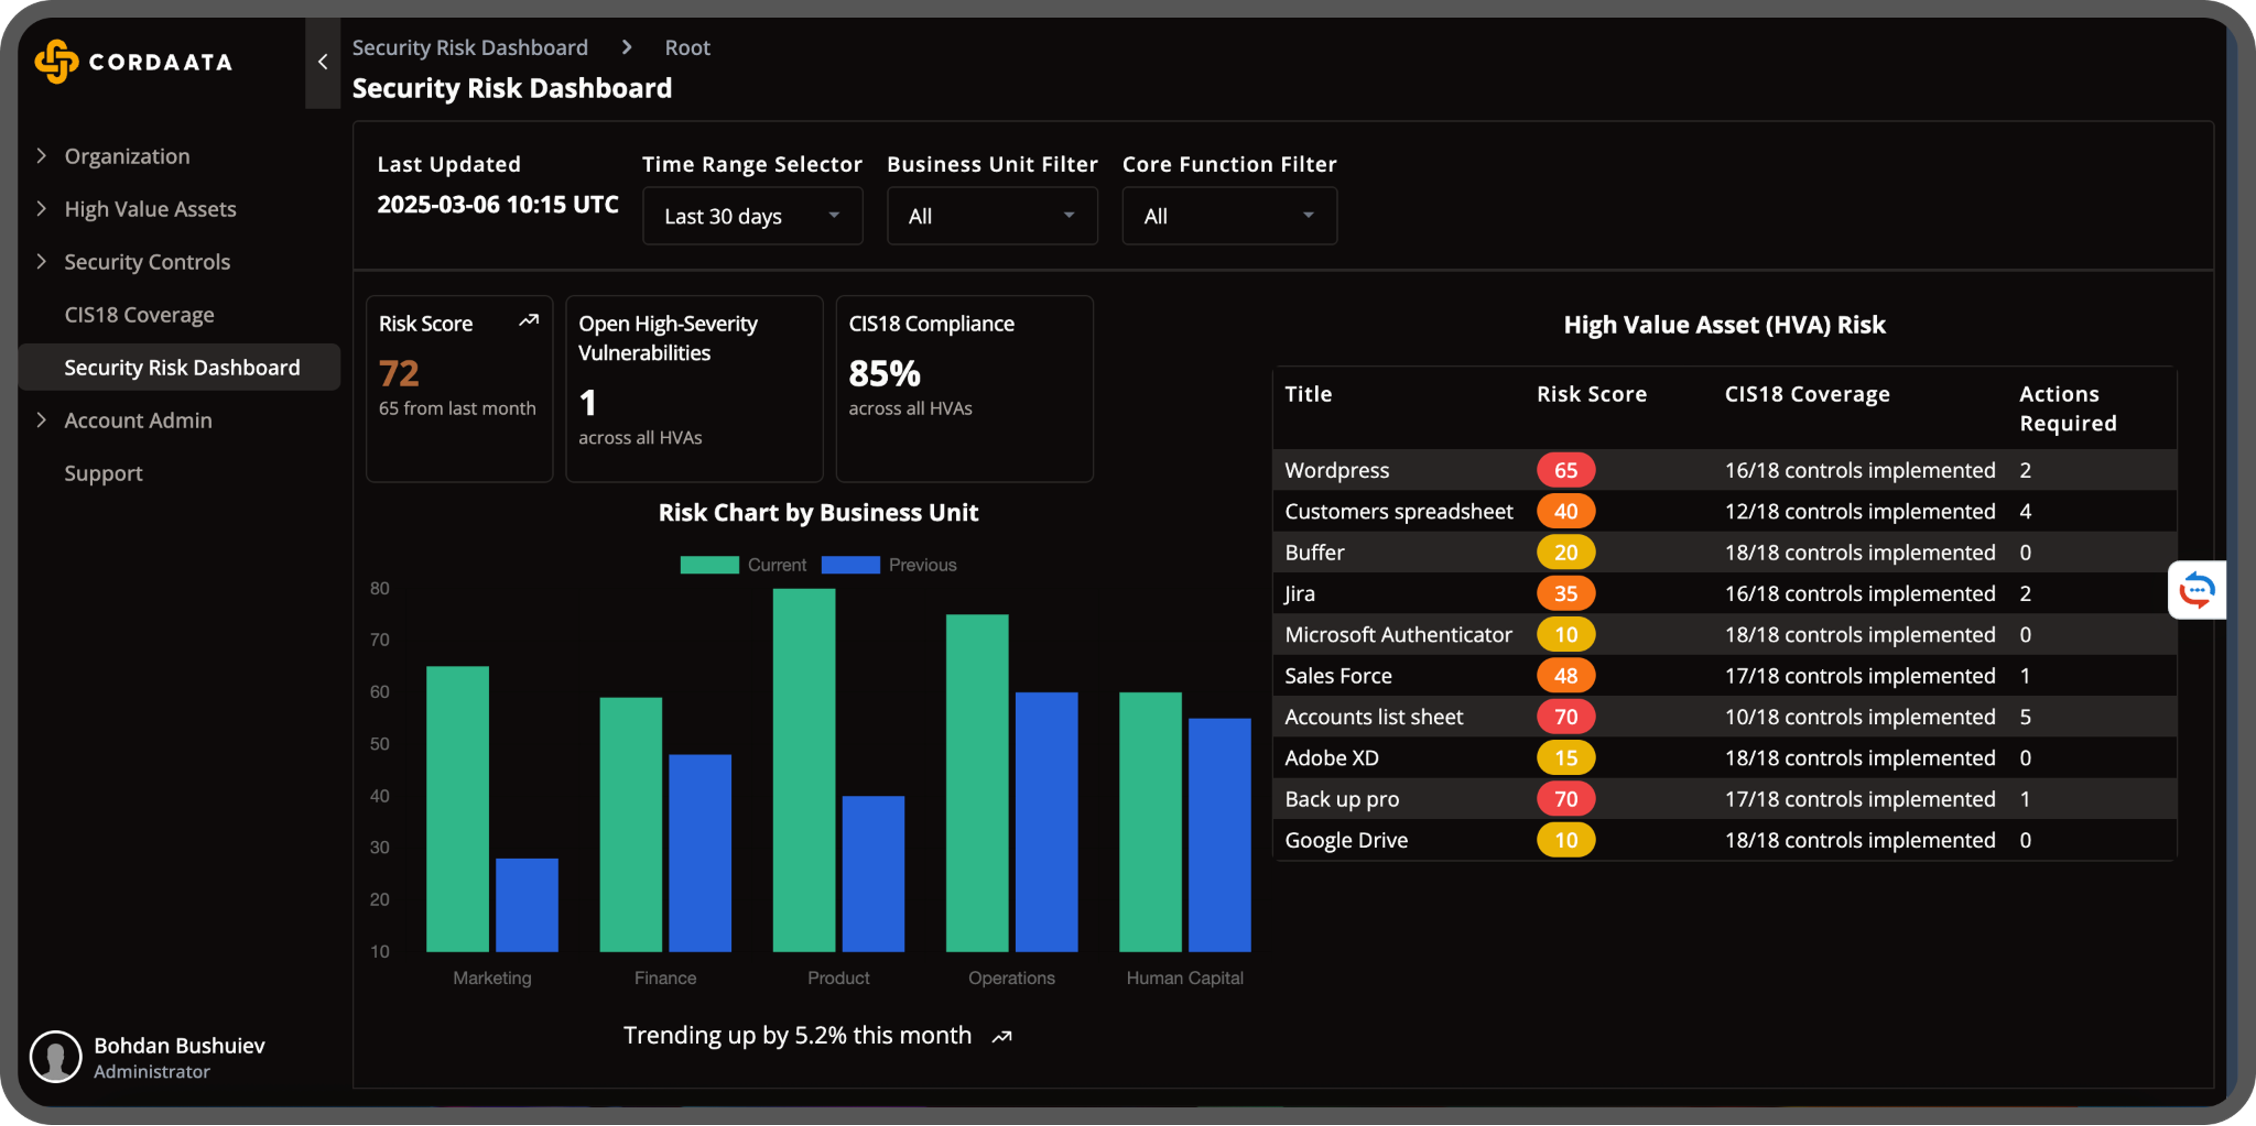Expand the Security Controls section

146,261
